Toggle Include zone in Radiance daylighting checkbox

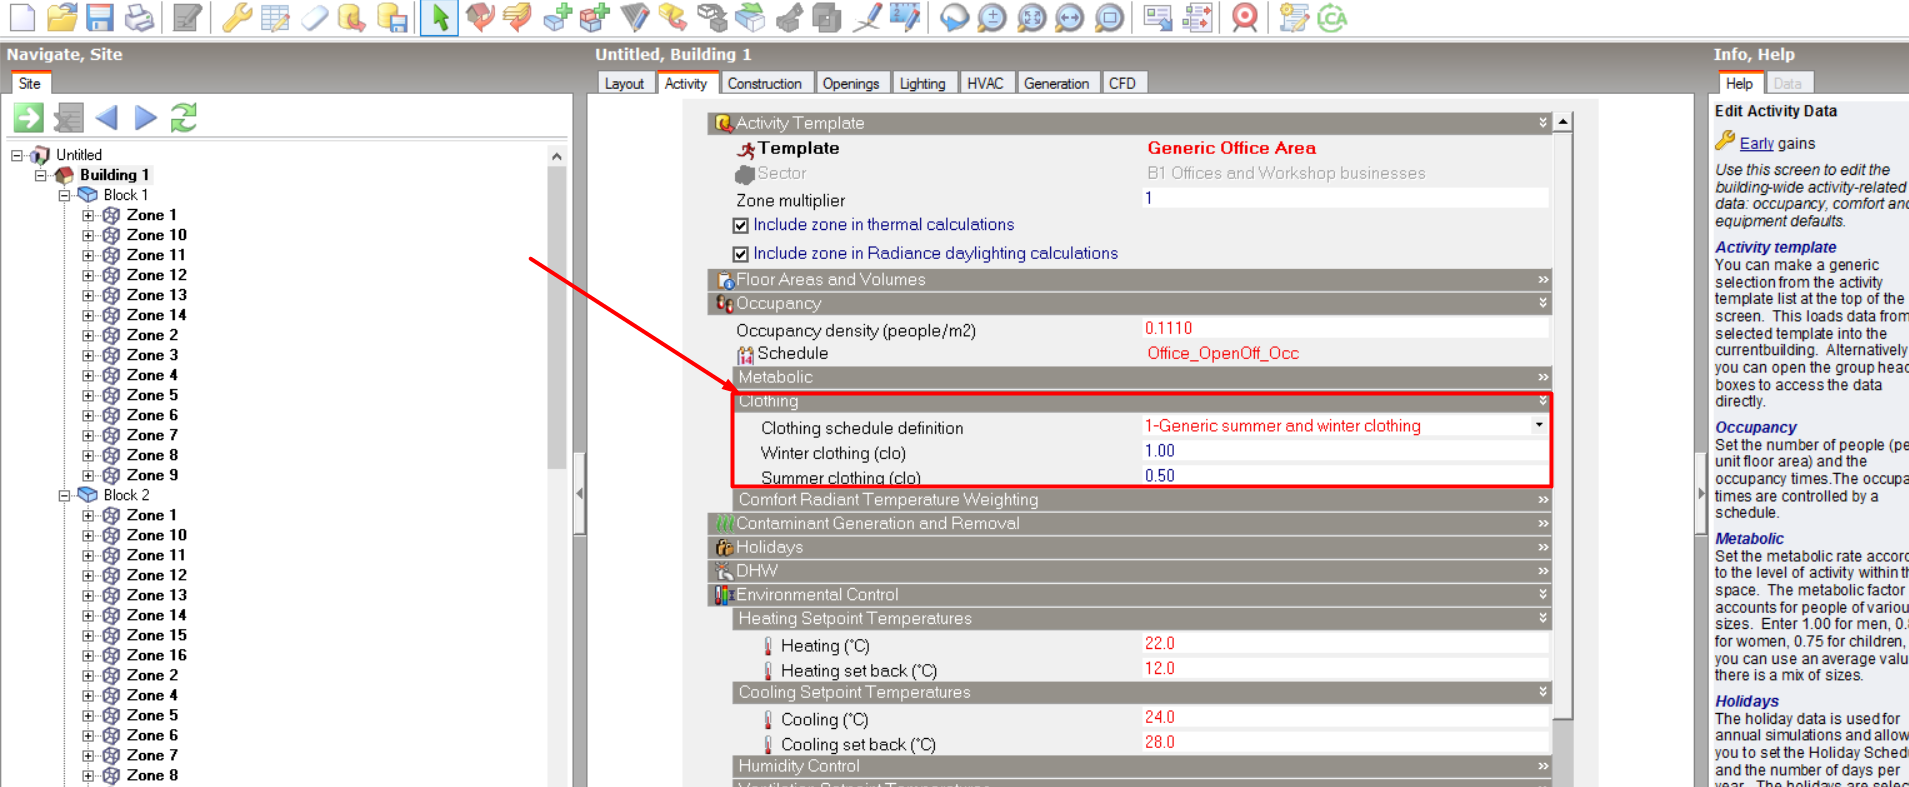[741, 254]
